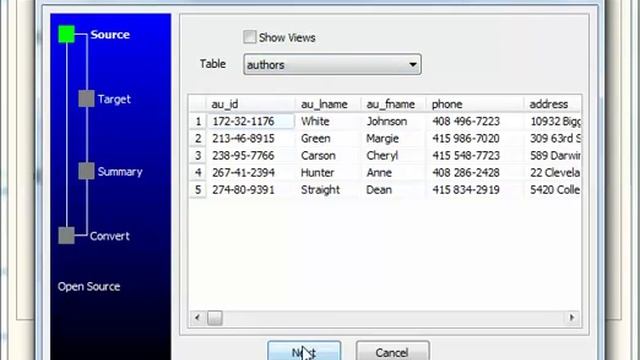Click cell 172-32-1176
Viewport: 640px width, 360px height.
(x=251, y=121)
